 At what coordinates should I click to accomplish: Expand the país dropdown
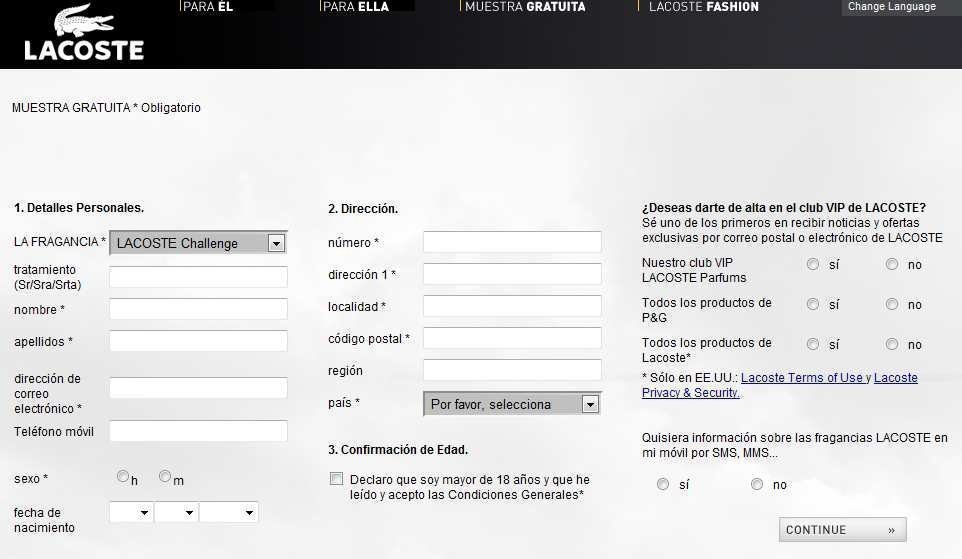(x=512, y=404)
